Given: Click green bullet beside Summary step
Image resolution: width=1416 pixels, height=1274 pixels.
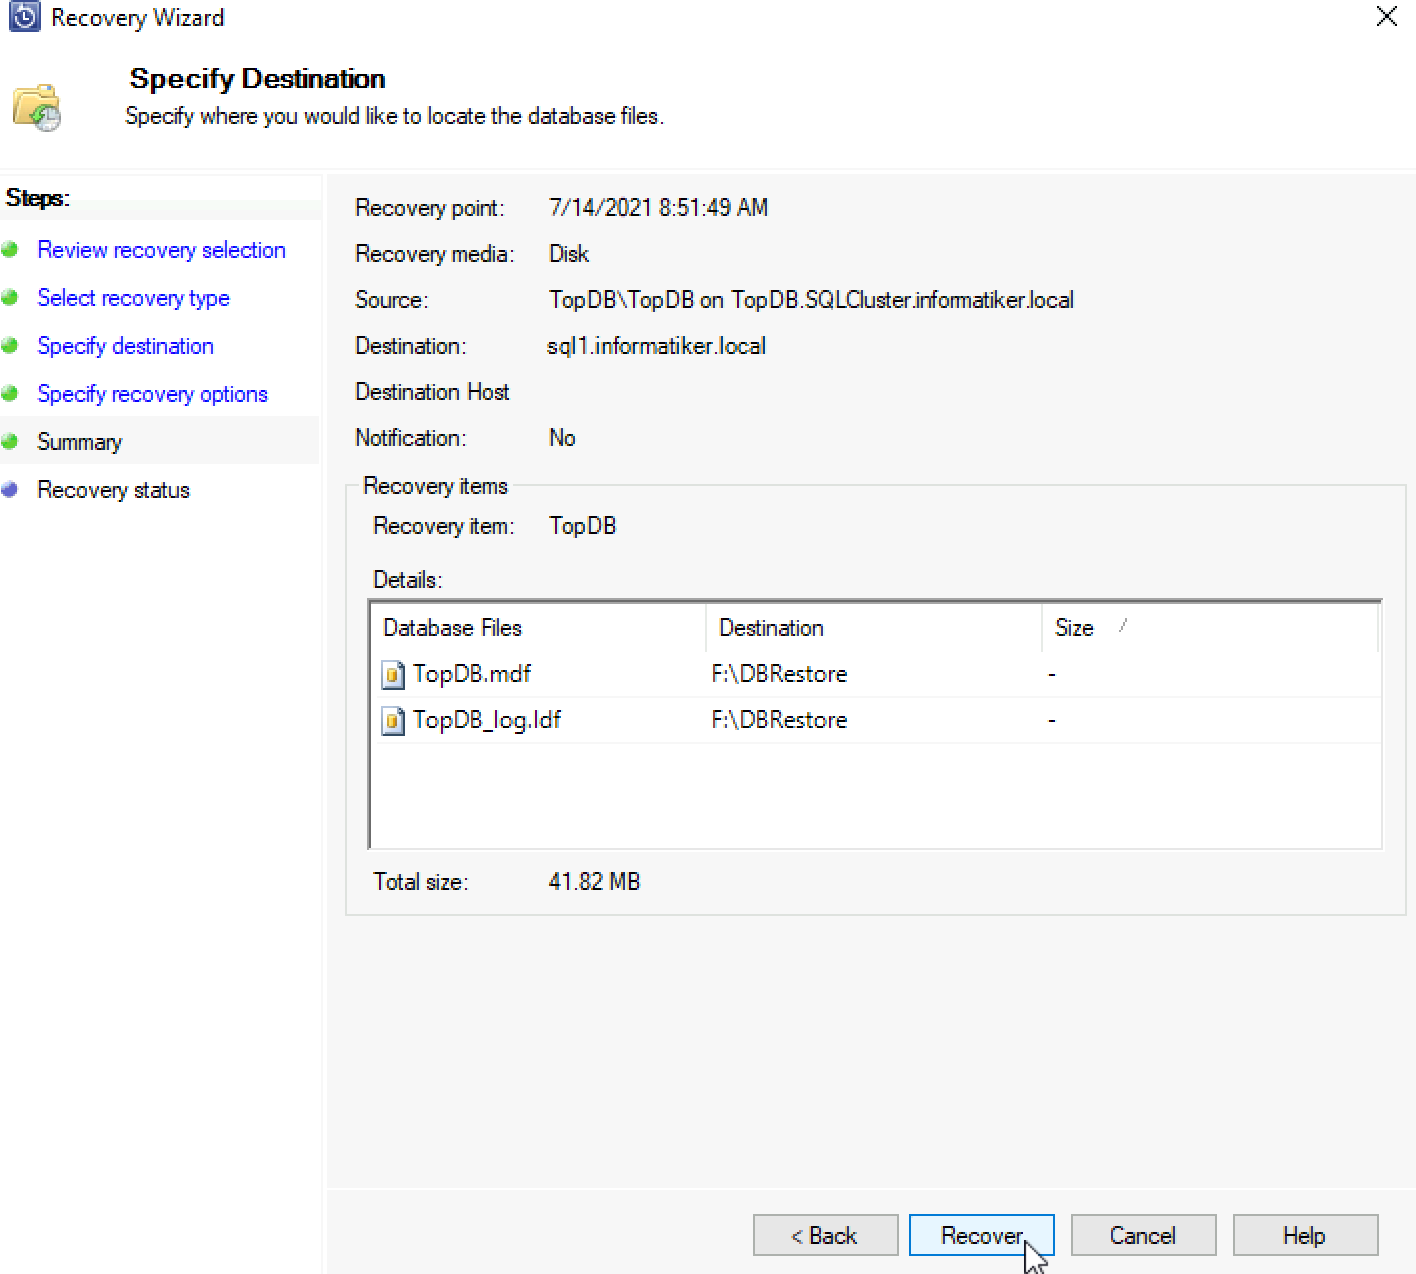Looking at the screenshot, I should [10, 442].
